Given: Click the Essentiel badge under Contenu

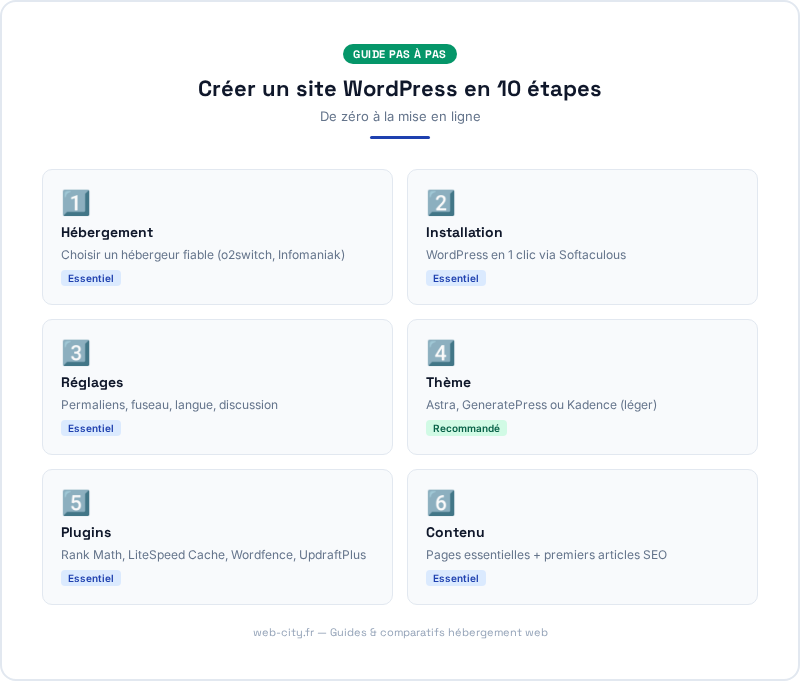Looking at the screenshot, I should [456, 578].
